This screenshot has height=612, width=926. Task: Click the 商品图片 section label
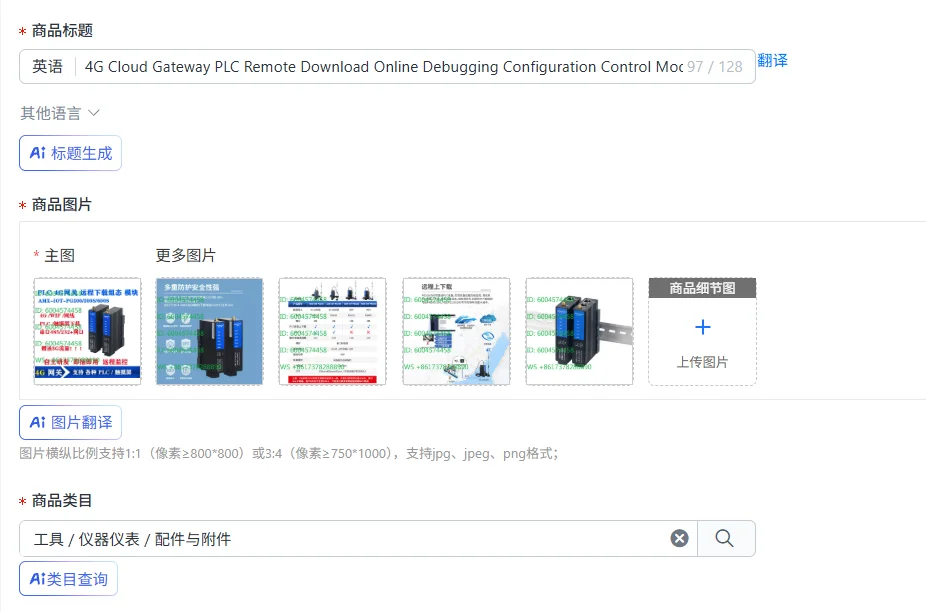[x=62, y=204]
